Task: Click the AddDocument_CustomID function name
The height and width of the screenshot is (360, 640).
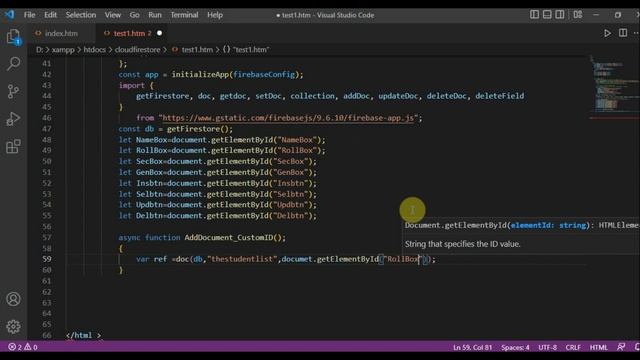Action: [x=229, y=238]
